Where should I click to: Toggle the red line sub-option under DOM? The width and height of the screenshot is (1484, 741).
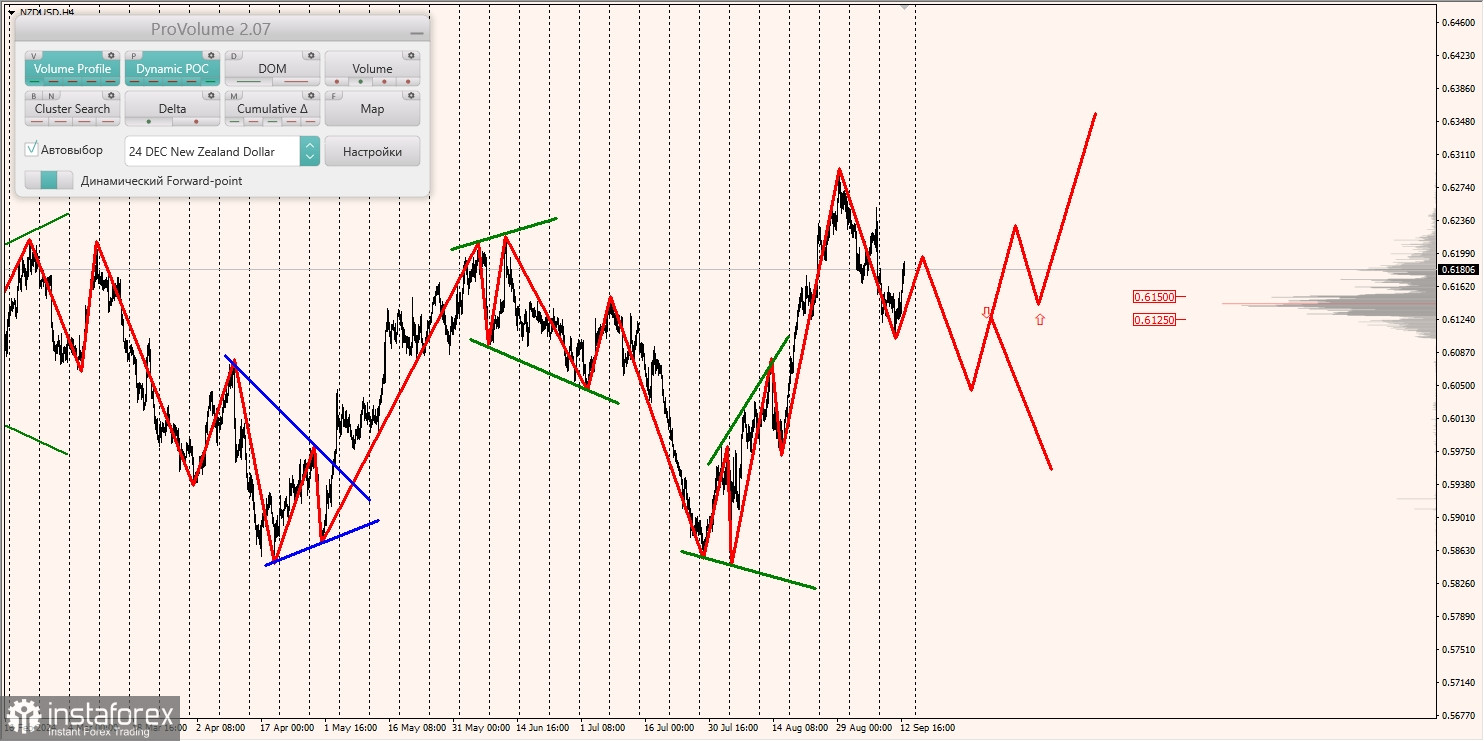(296, 81)
